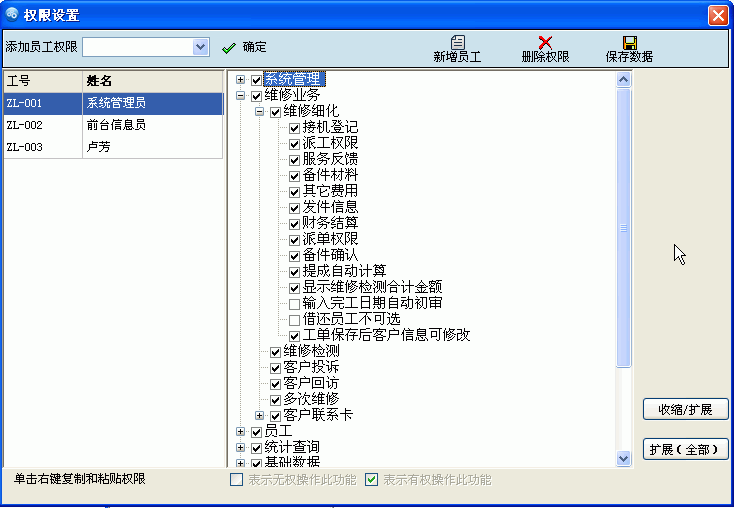The image size is (734, 508).
Task: Click the tree vertical scrollbar thumb
Action: pos(624,228)
